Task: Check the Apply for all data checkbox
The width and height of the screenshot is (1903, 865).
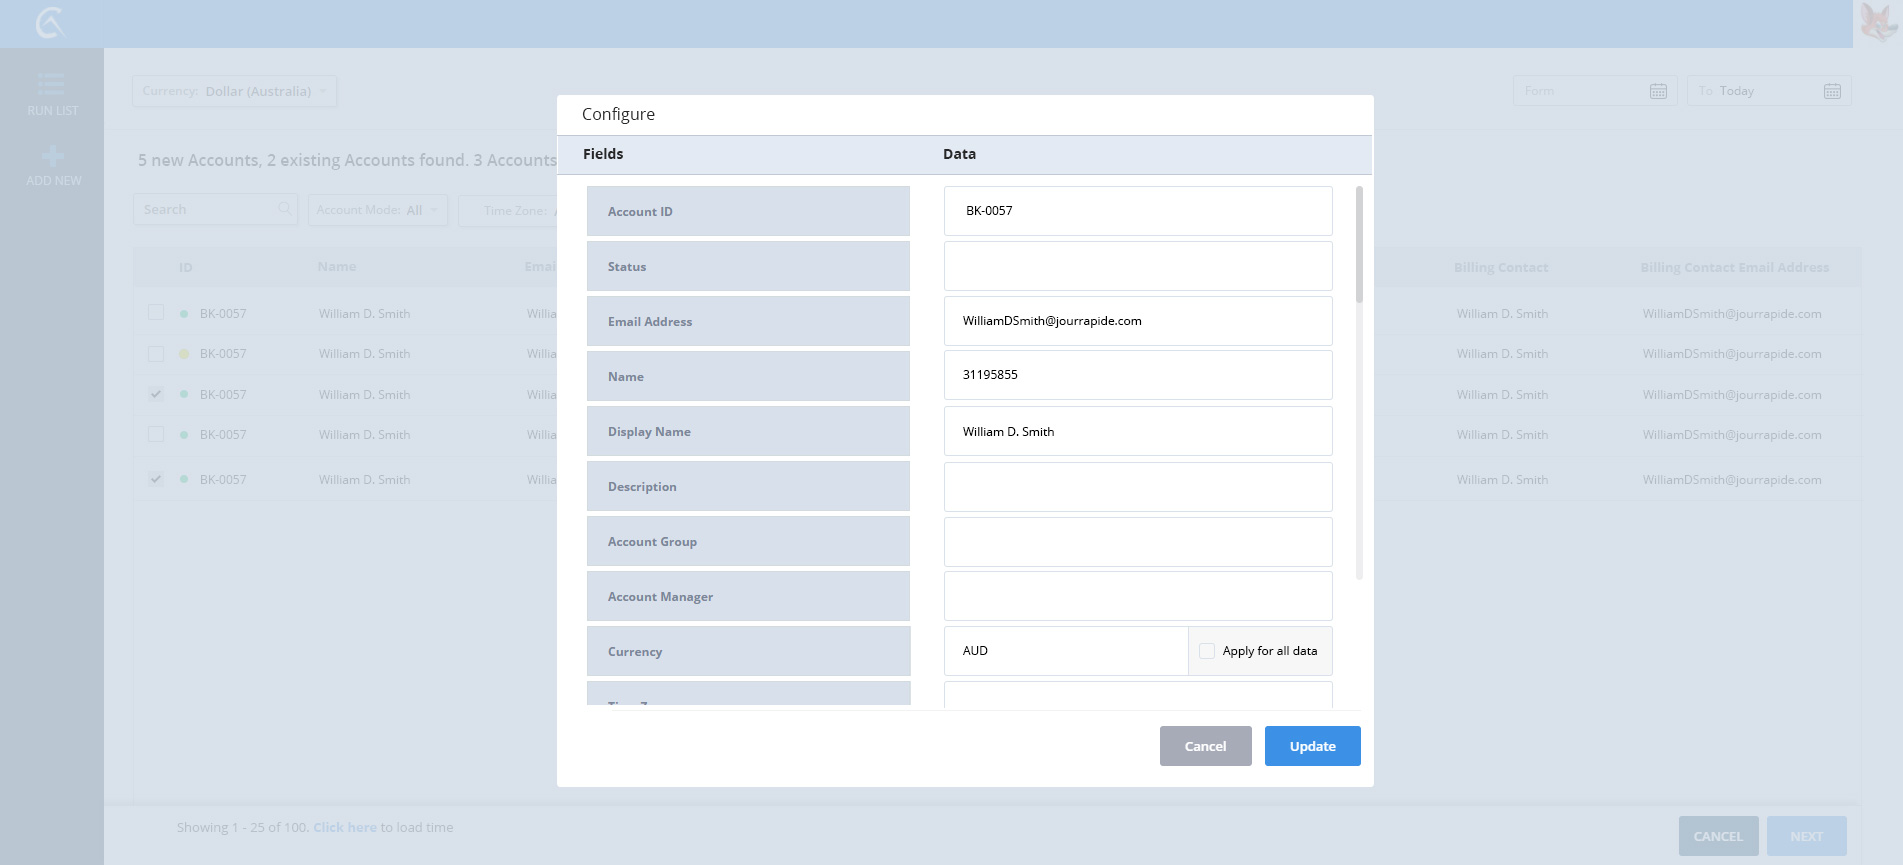Action: click(x=1207, y=651)
